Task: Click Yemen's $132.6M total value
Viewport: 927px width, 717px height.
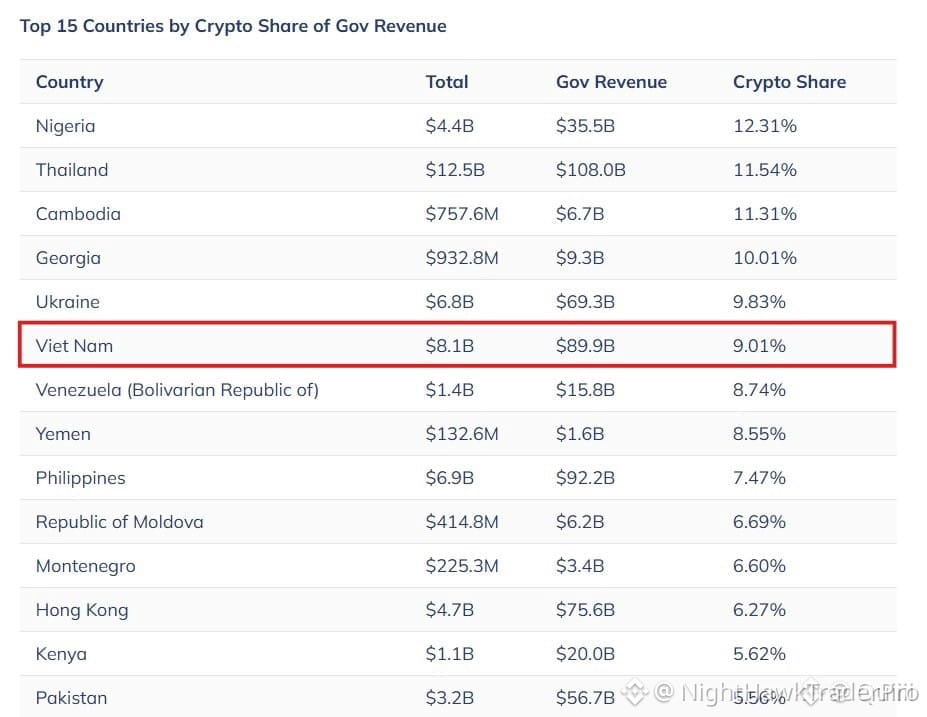Action: 462,434
